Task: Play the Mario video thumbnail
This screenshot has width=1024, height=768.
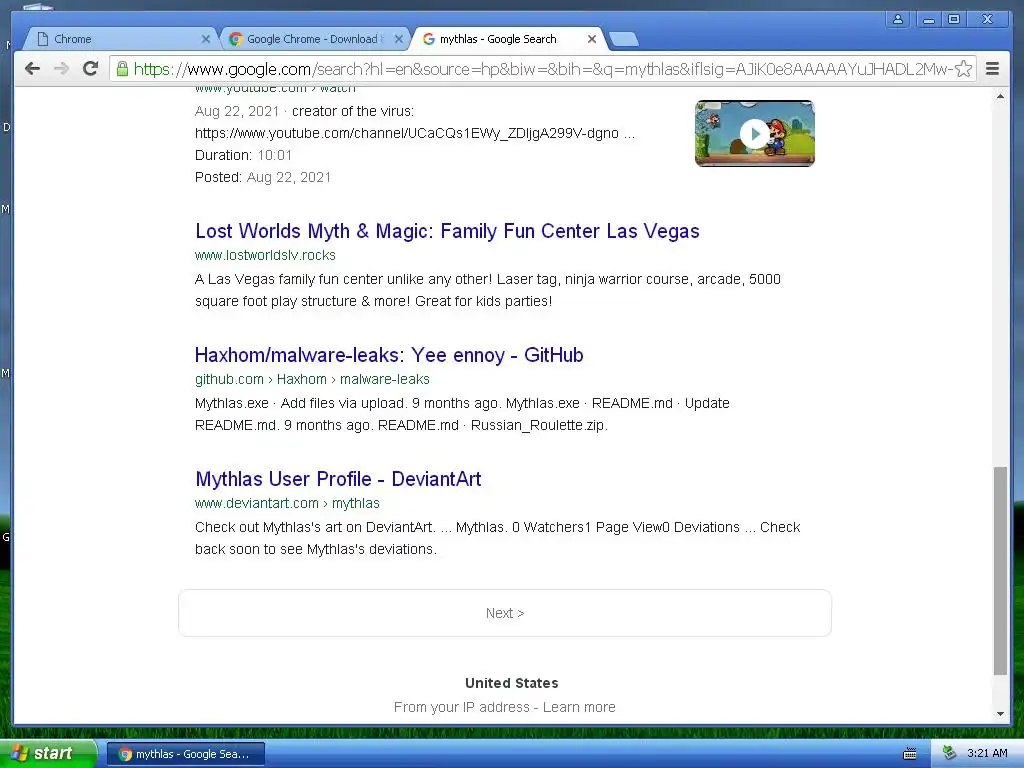Action: tap(755, 133)
